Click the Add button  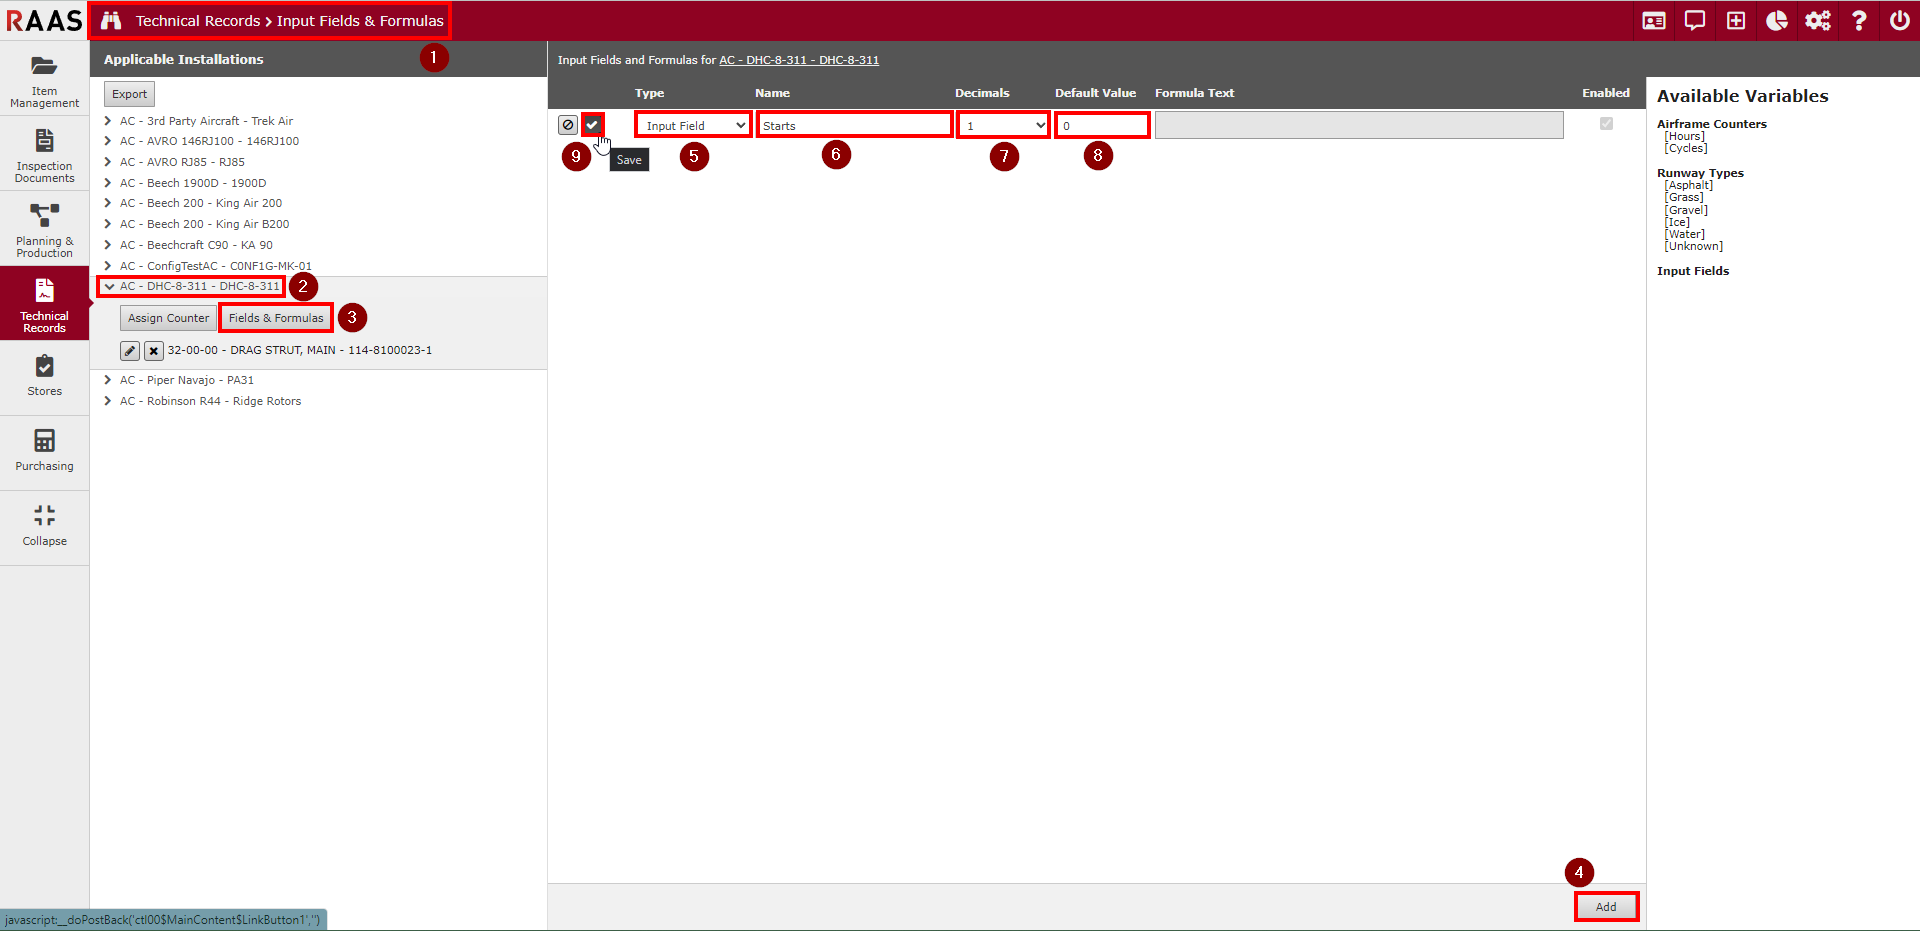(1605, 907)
